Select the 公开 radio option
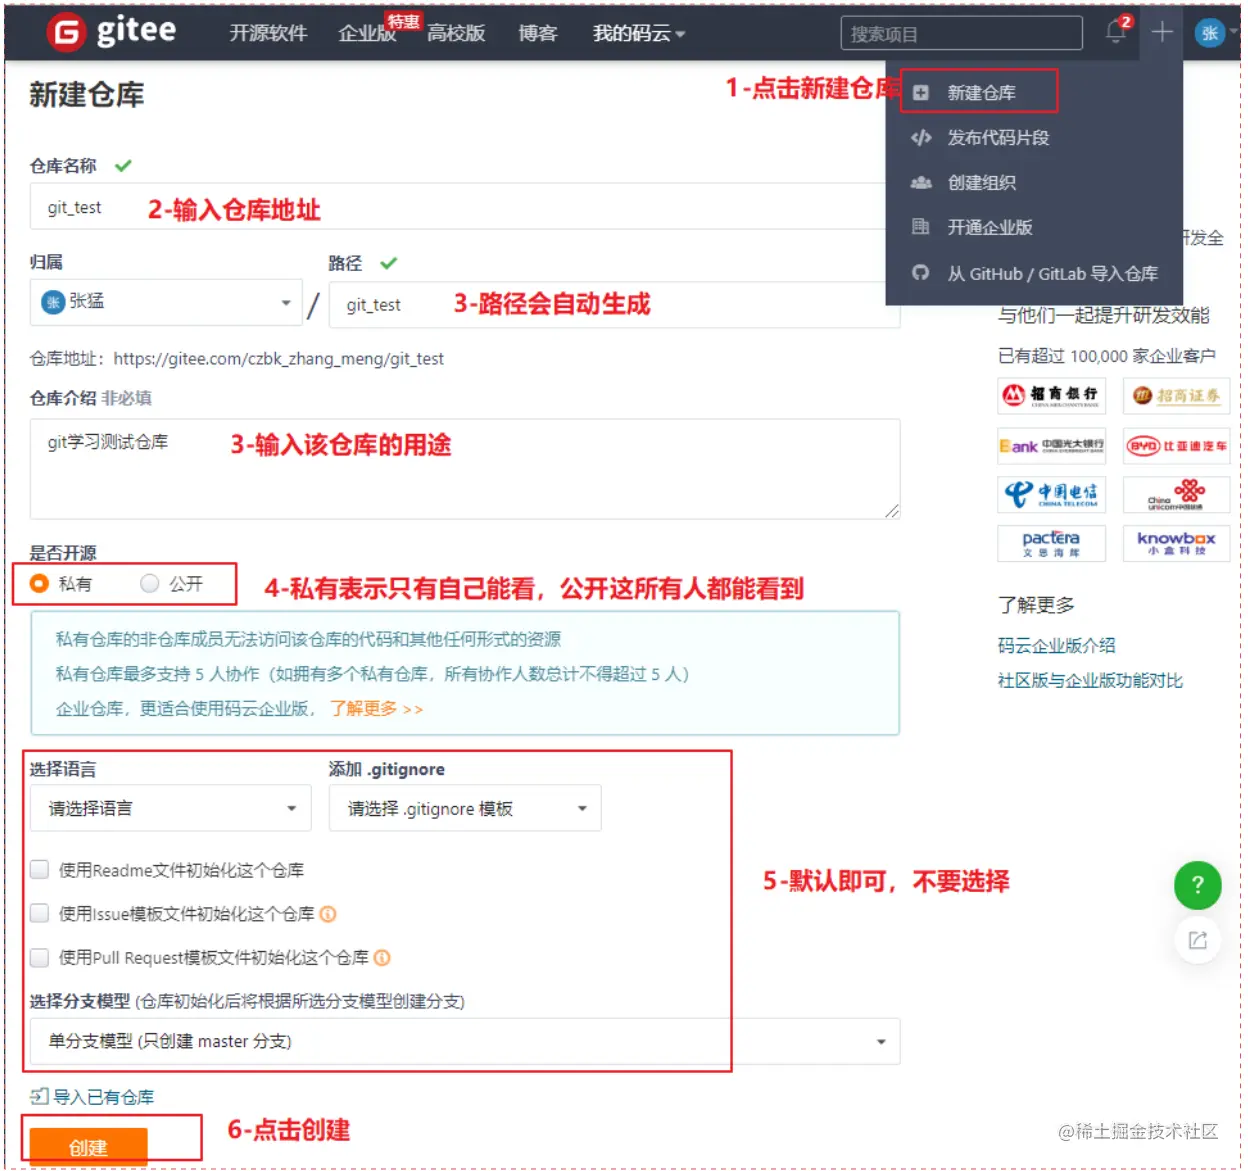Viewport: 1248px width, 1171px height. tap(150, 583)
